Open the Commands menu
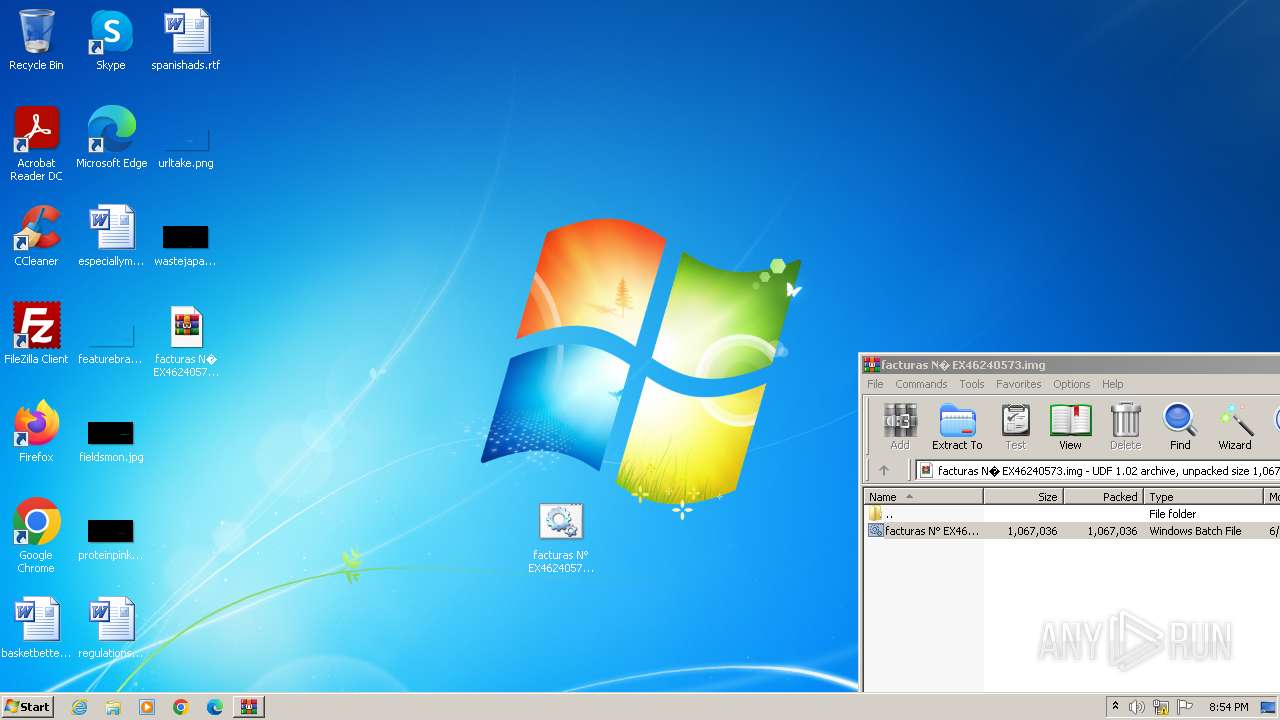The width and height of the screenshot is (1280, 720). [x=921, y=384]
